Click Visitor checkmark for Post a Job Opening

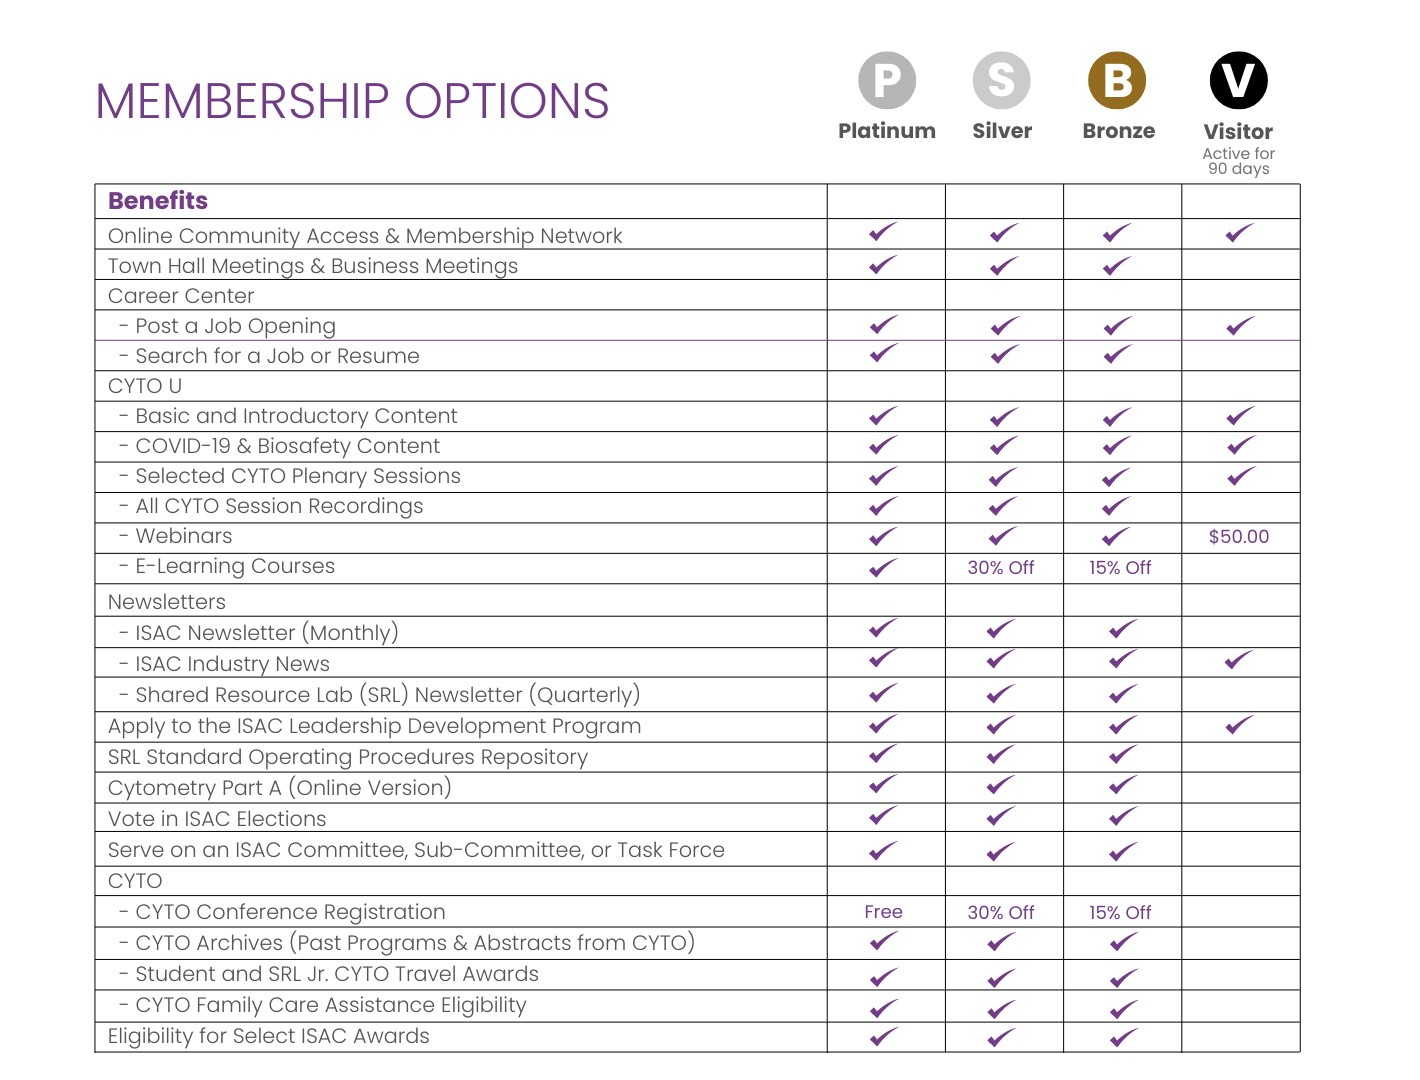(1240, 326)
